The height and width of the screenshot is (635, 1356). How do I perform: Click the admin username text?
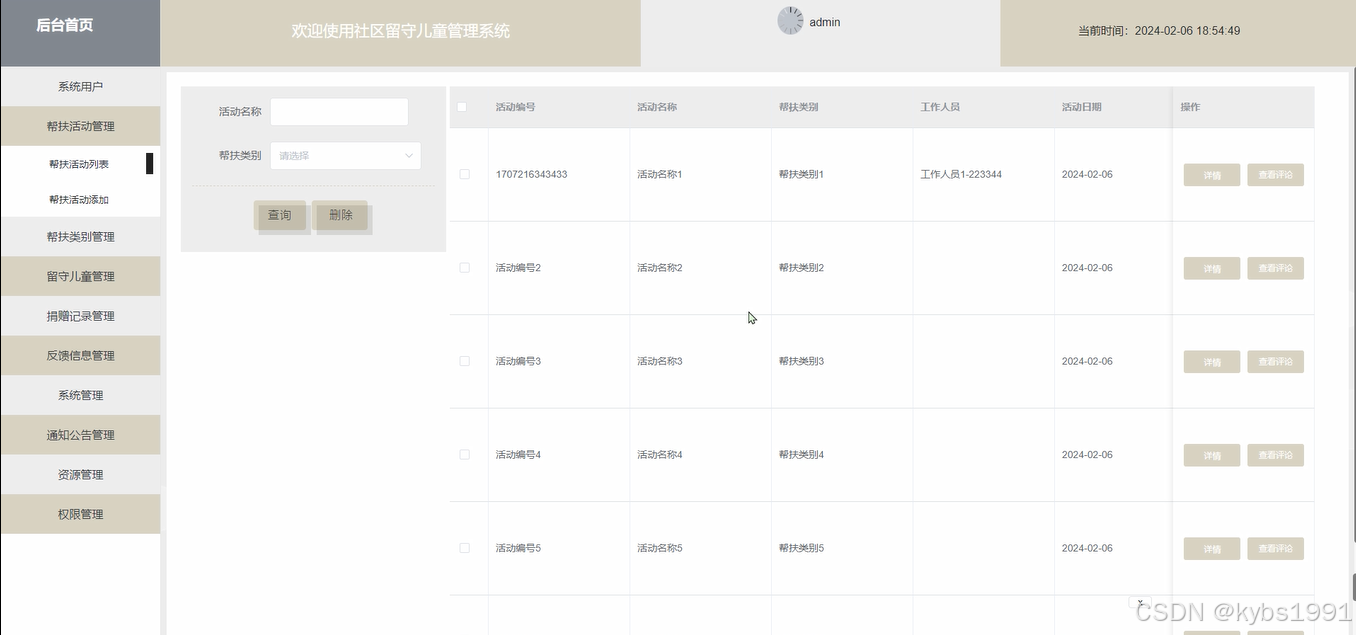point(825,22)
